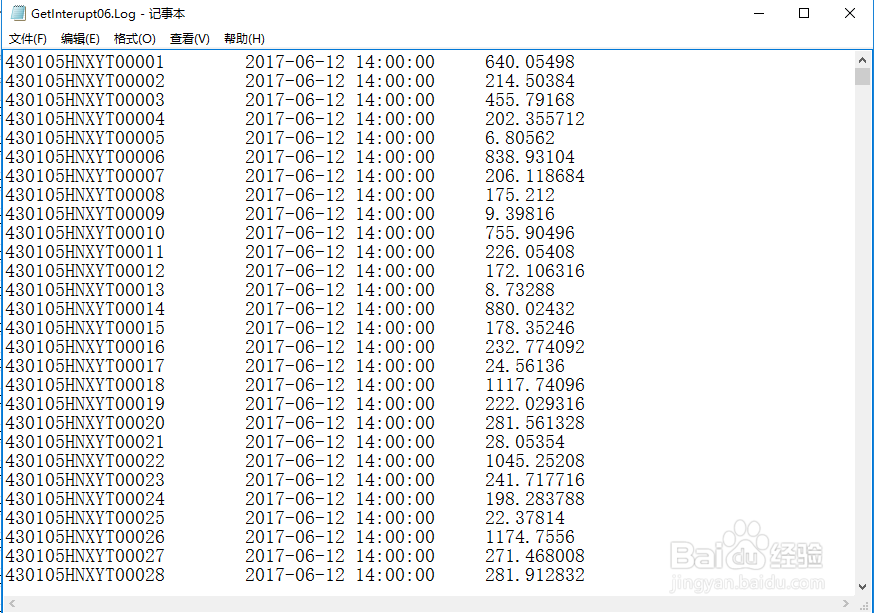Viewport: 874px width, 613px height.
Task: Click ID 430105HNXYT00004
Action: (85, 119)
